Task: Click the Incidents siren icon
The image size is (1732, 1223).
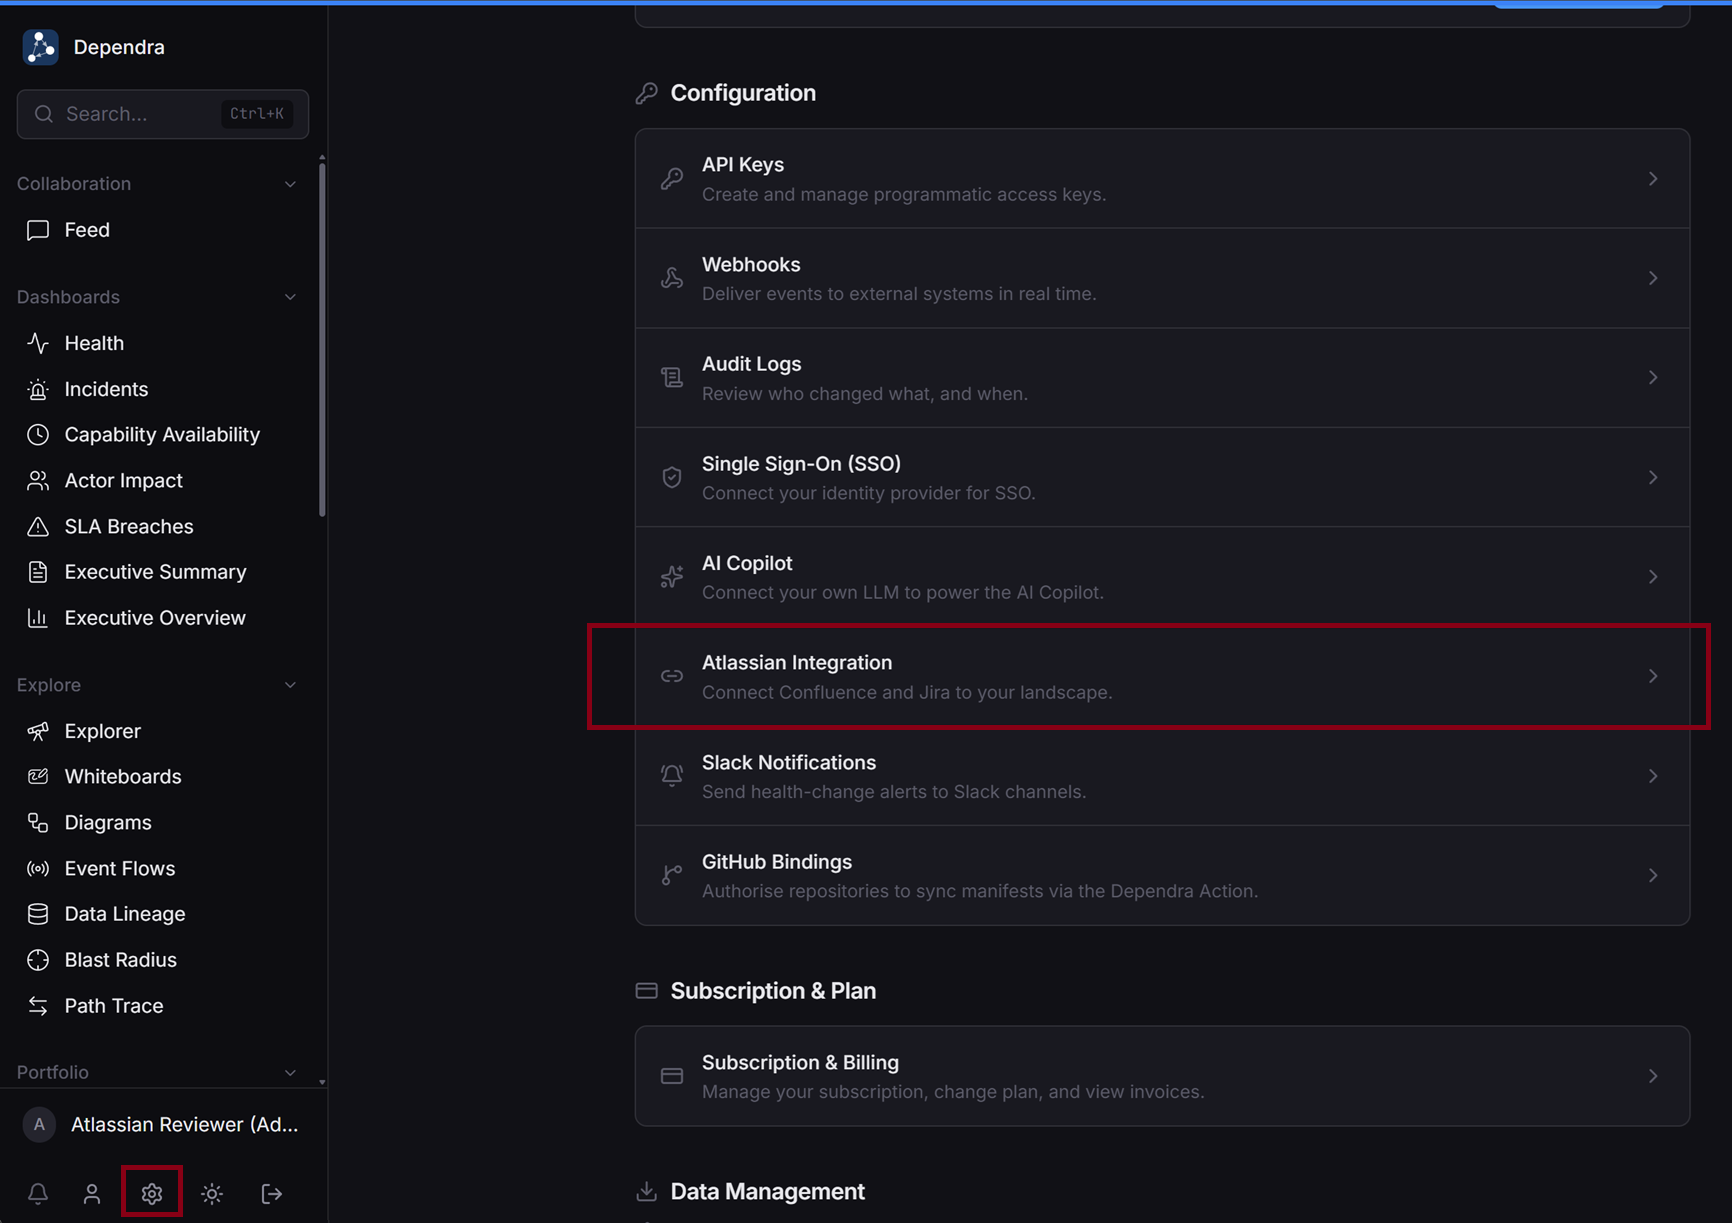Action: pos(38,389)
